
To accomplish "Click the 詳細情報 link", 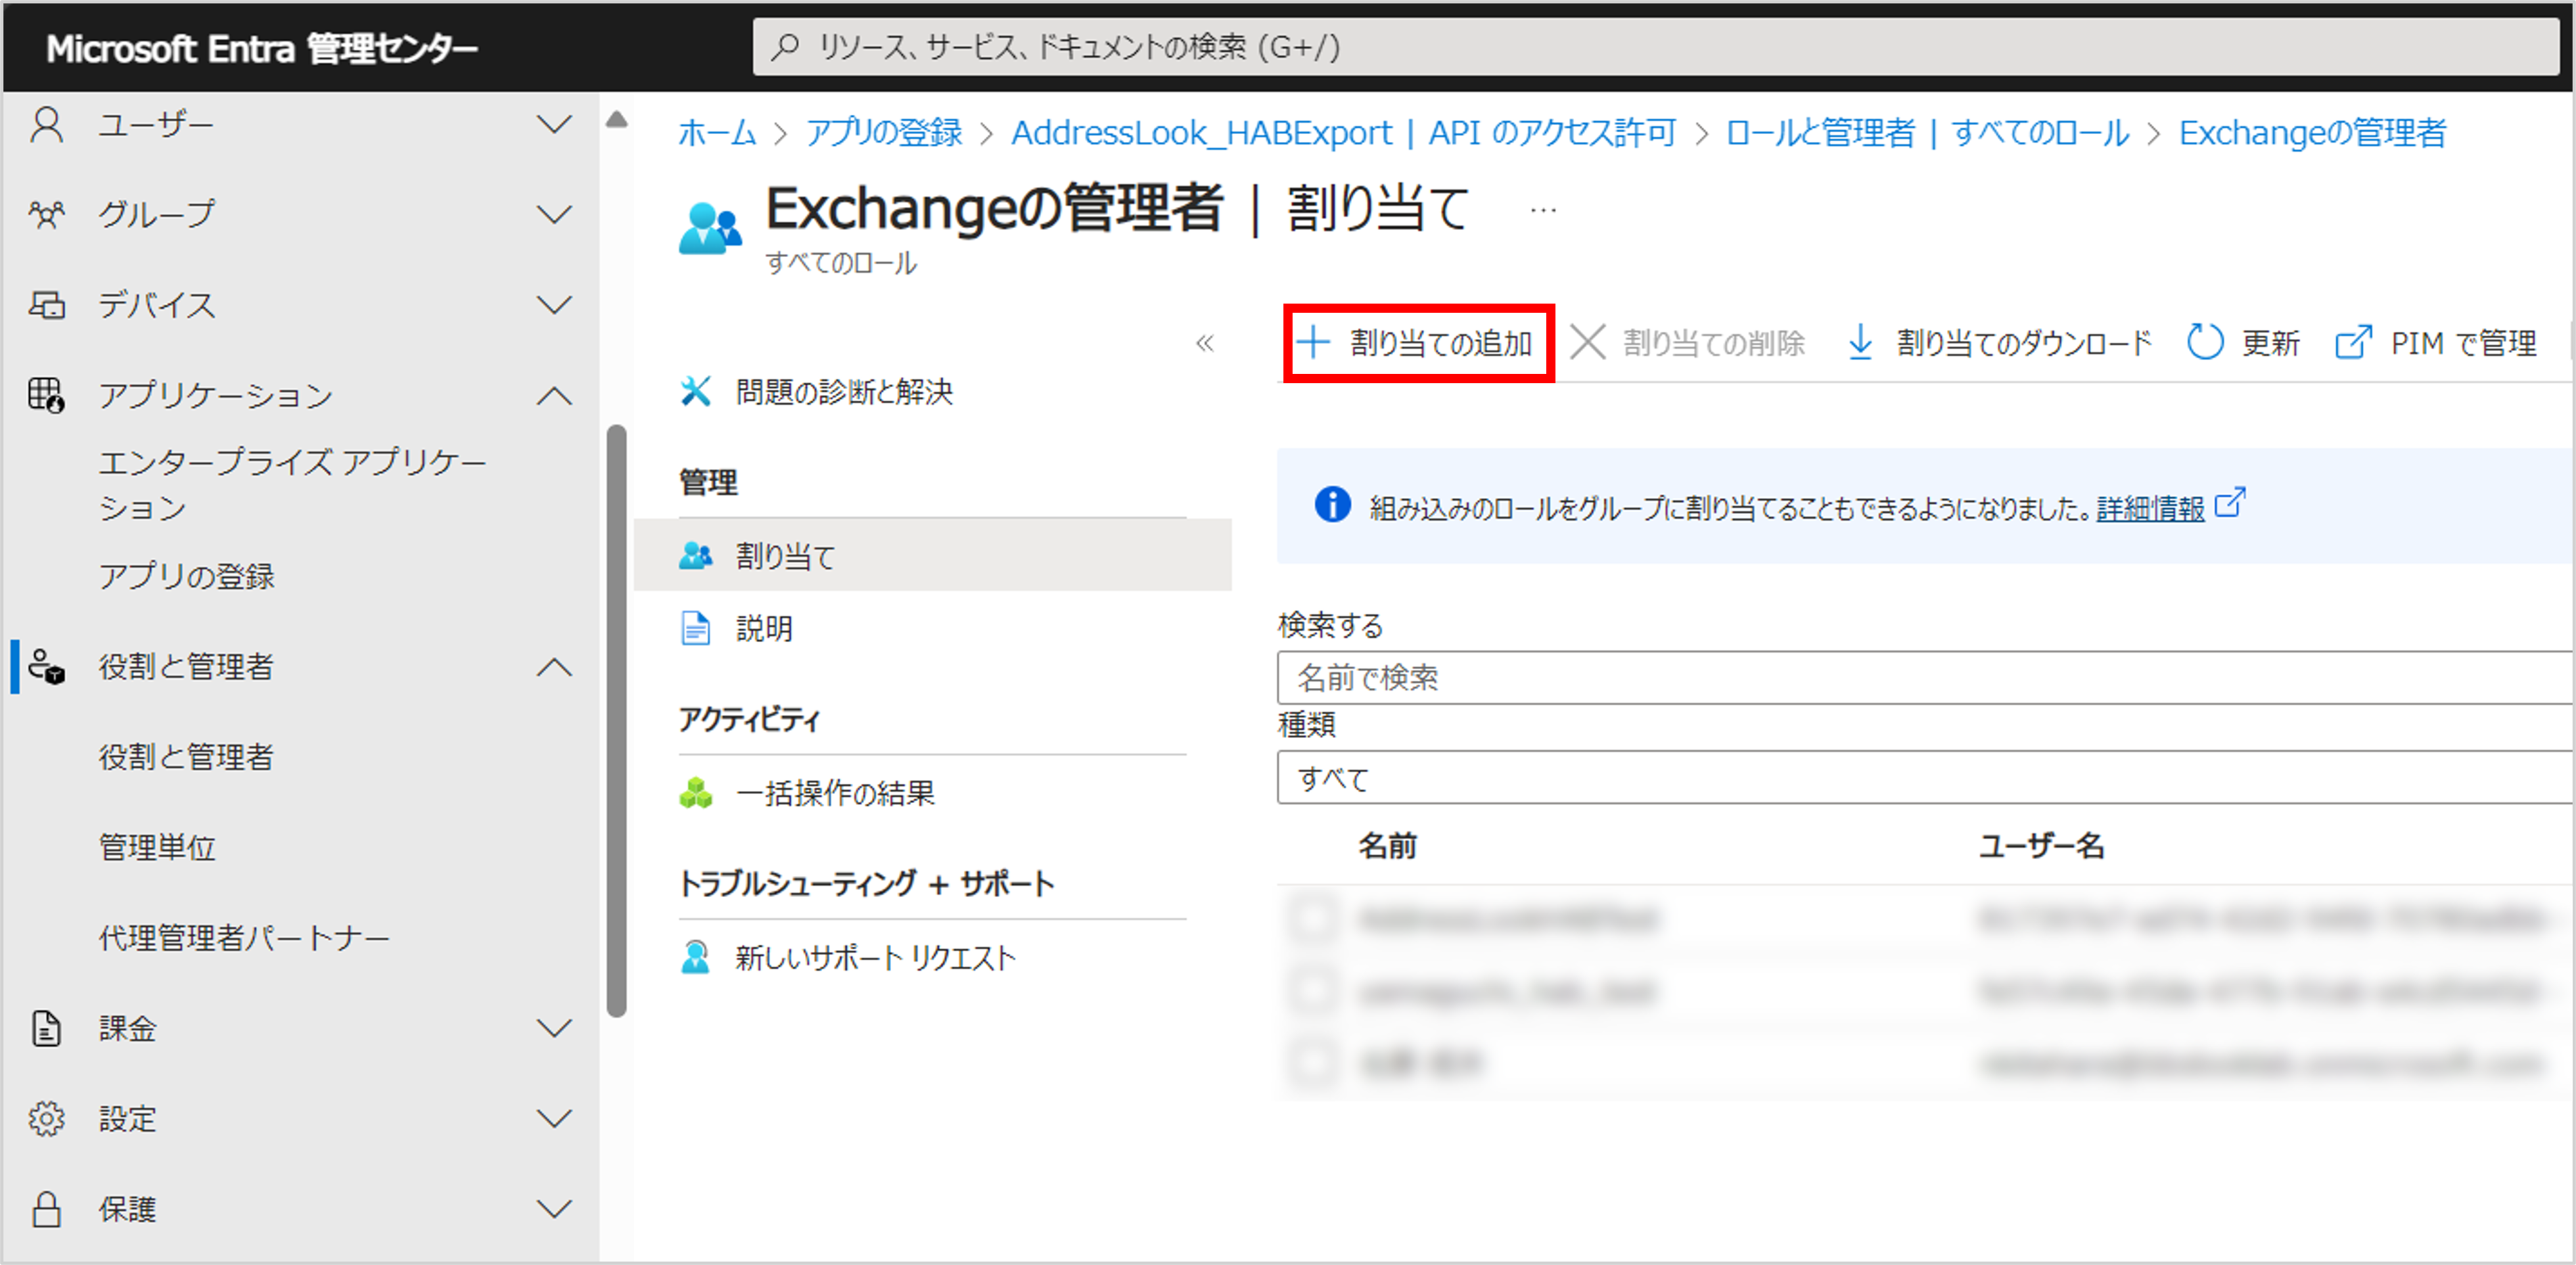I will click(2150, 509).
